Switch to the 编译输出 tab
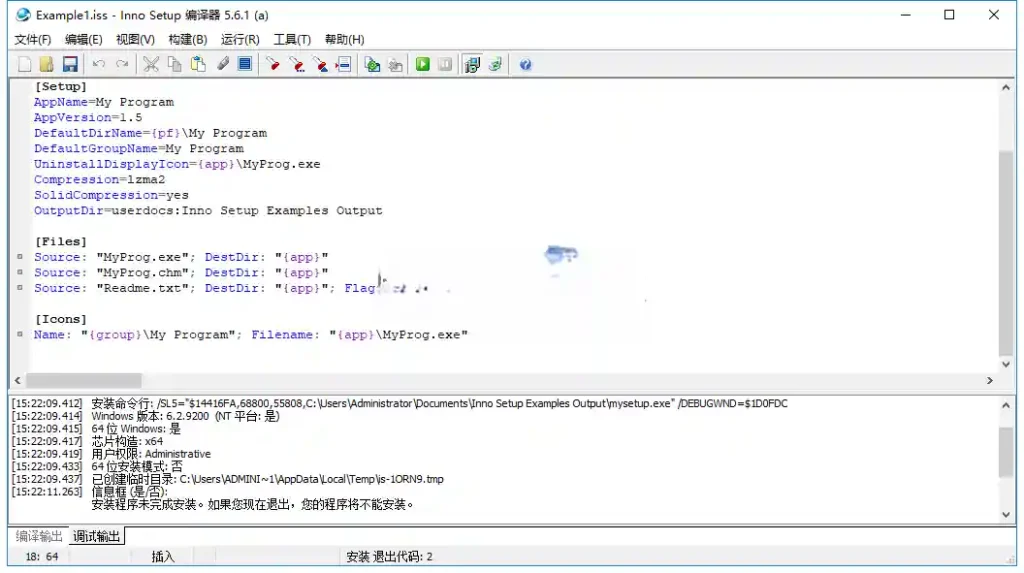Image resolution: width=1024 pixels, height=573 pixels. [x=39, y=537]
